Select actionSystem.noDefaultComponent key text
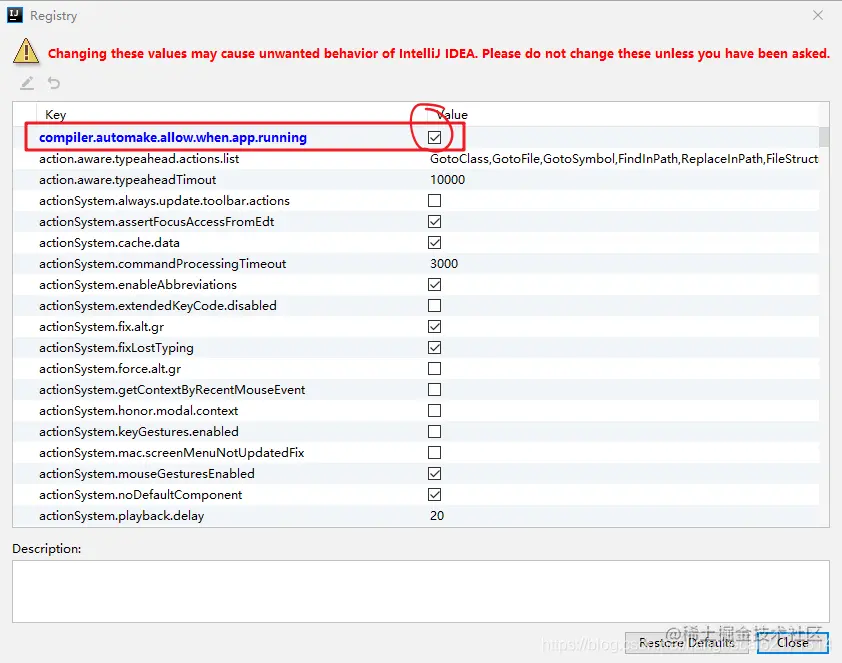Image resolution: width=842 pixels, height=663 pixels. [x=140, y=494]
